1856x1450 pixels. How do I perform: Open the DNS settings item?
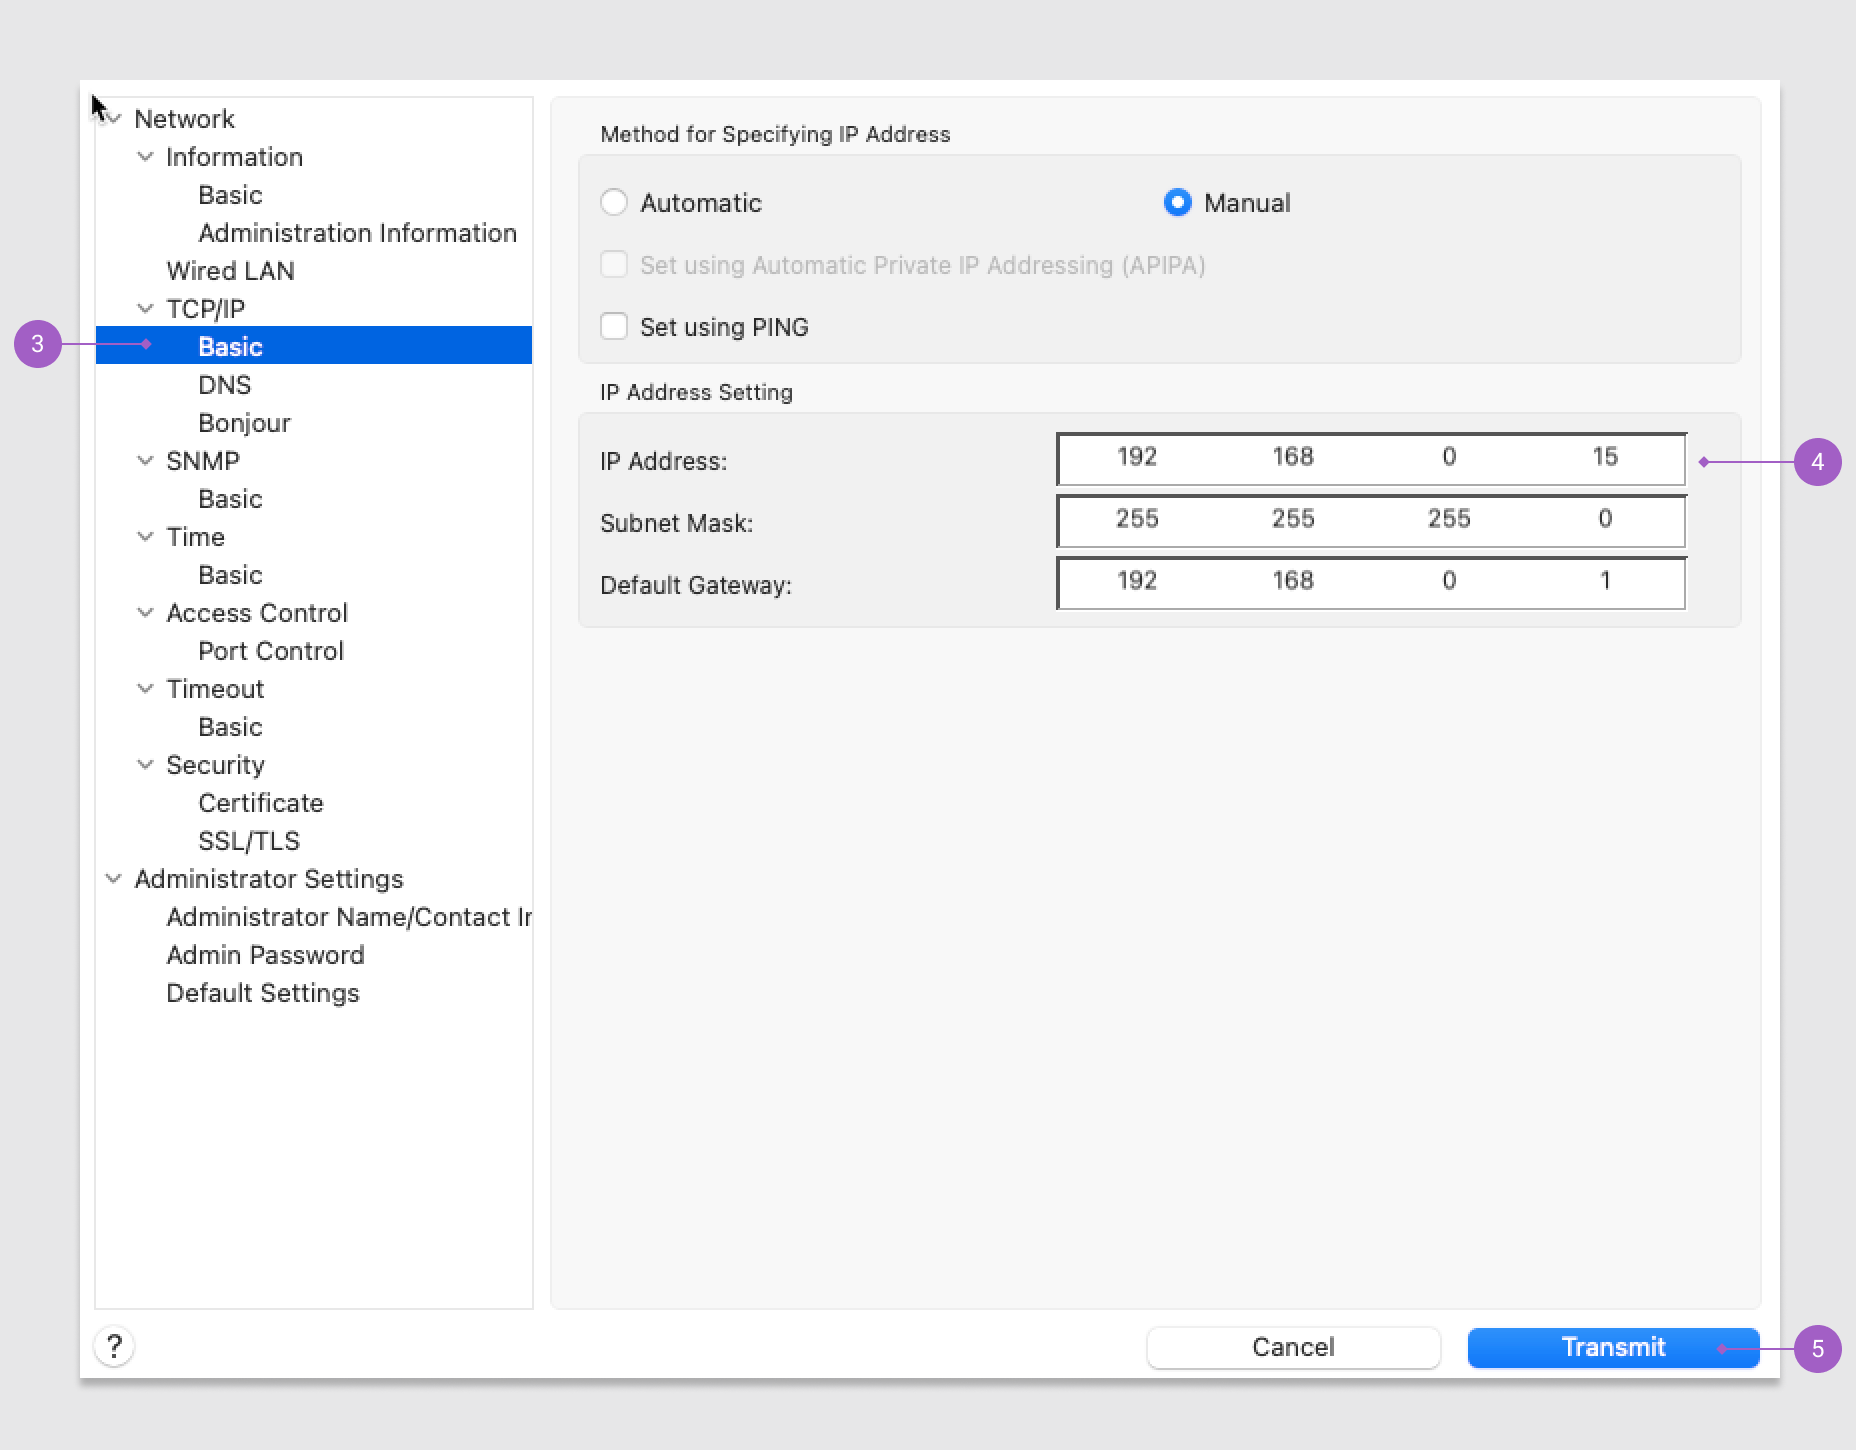pyautogui.click(x=224, y=385)
